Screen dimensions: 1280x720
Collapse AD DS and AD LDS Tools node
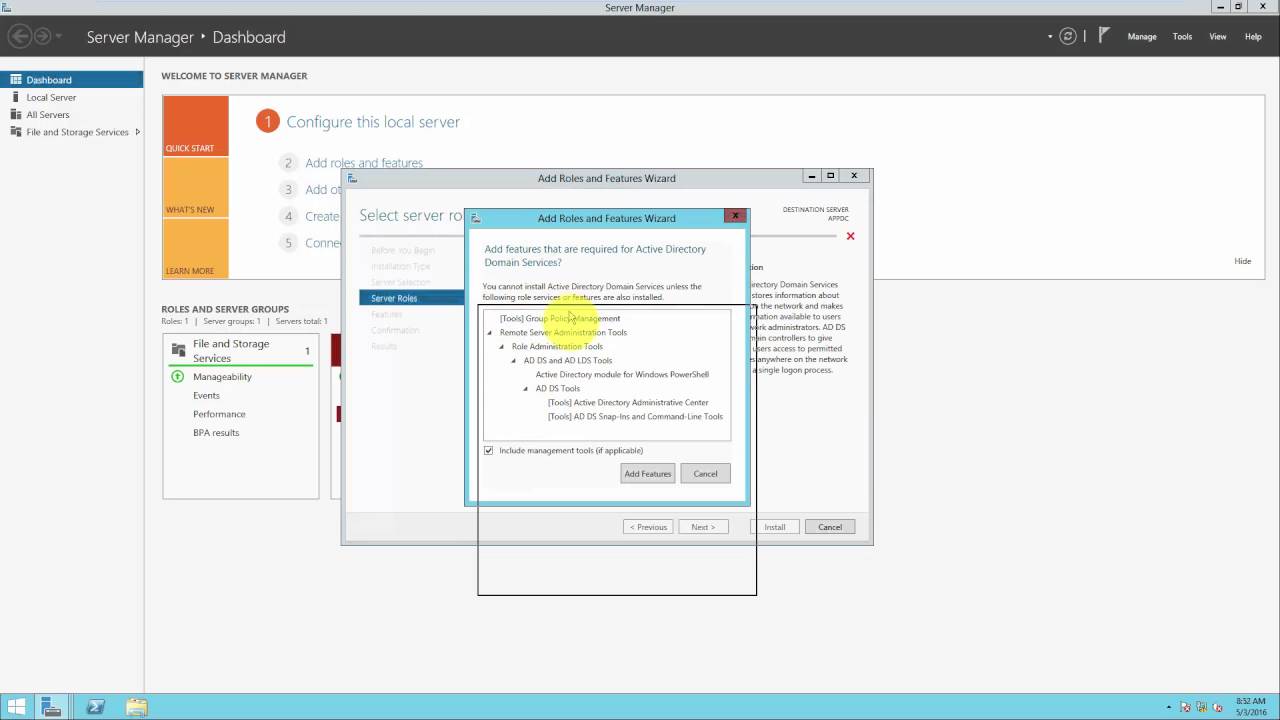[514, 361]
